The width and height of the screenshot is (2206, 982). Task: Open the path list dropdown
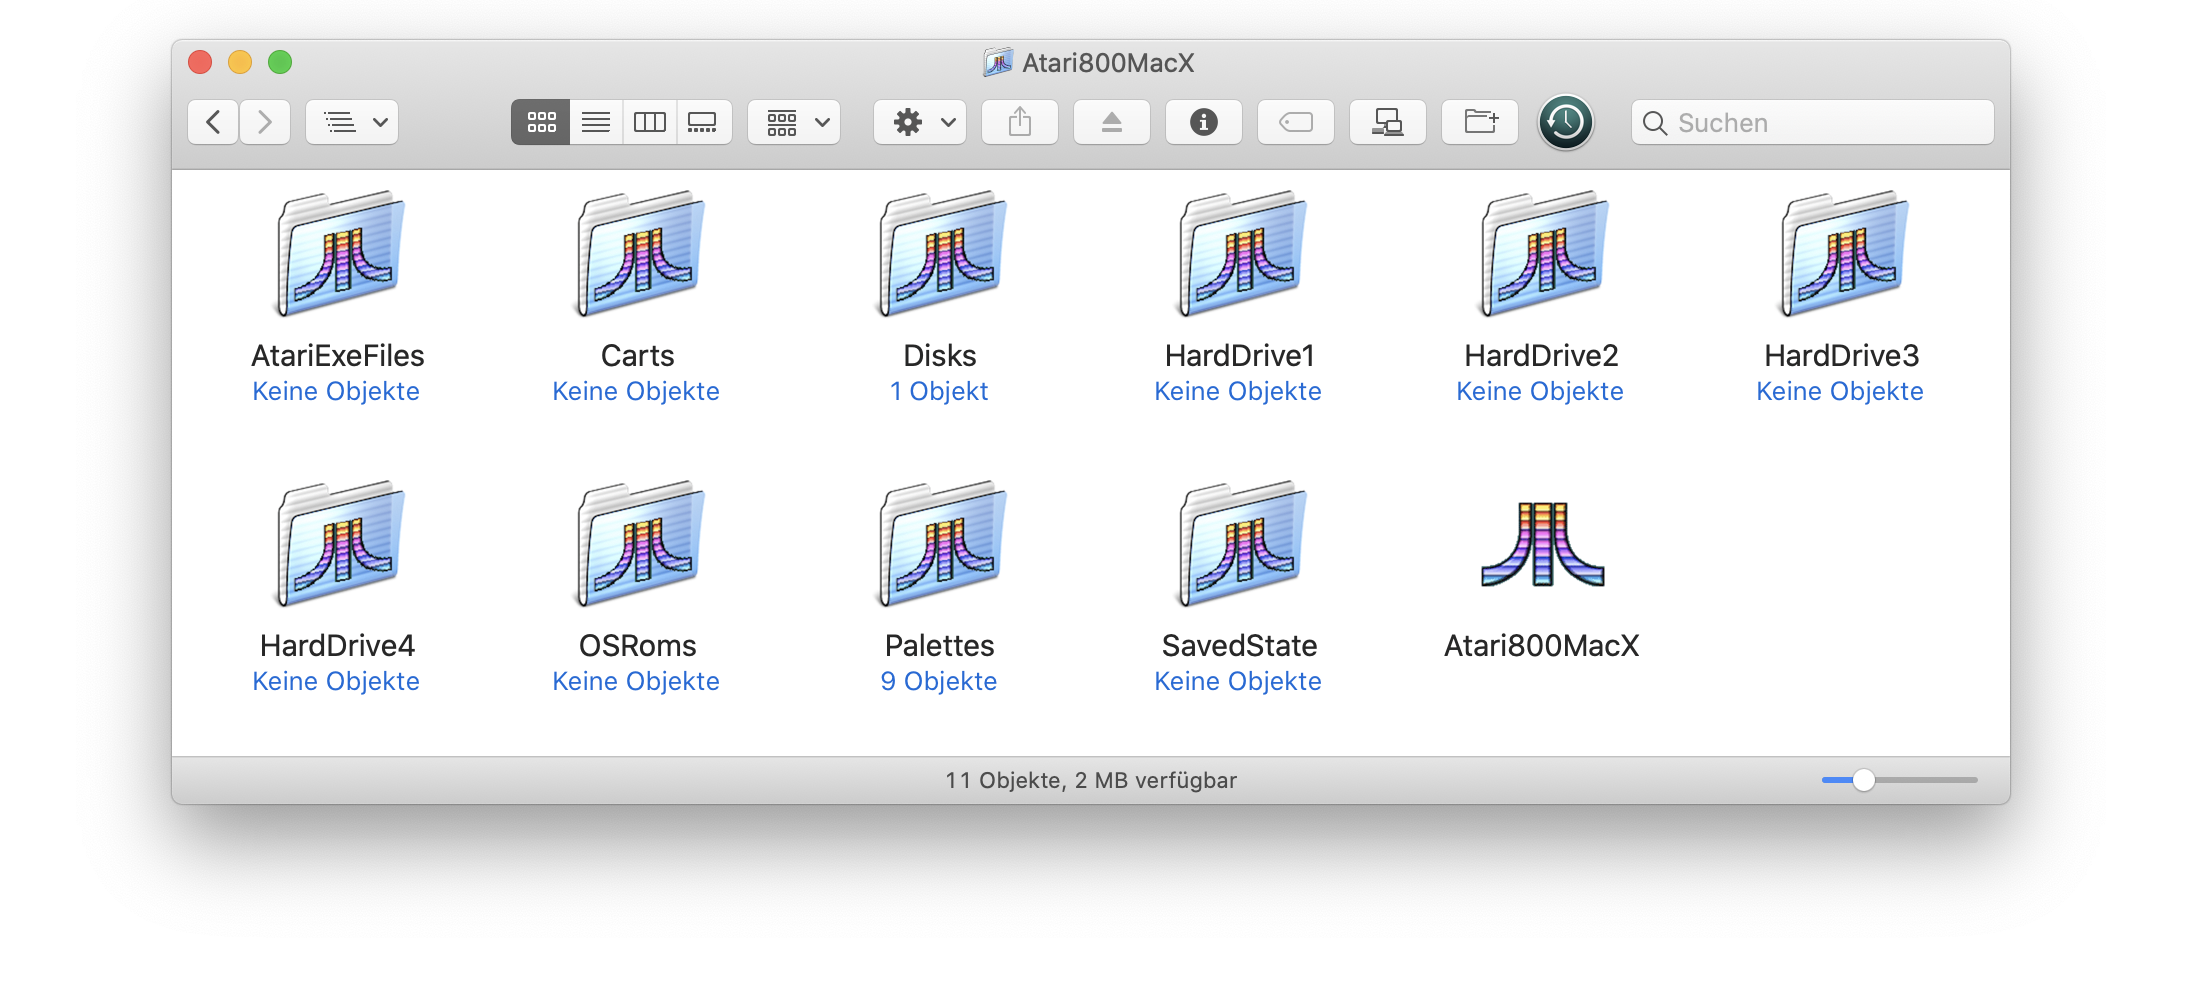[x=352, y=122]
